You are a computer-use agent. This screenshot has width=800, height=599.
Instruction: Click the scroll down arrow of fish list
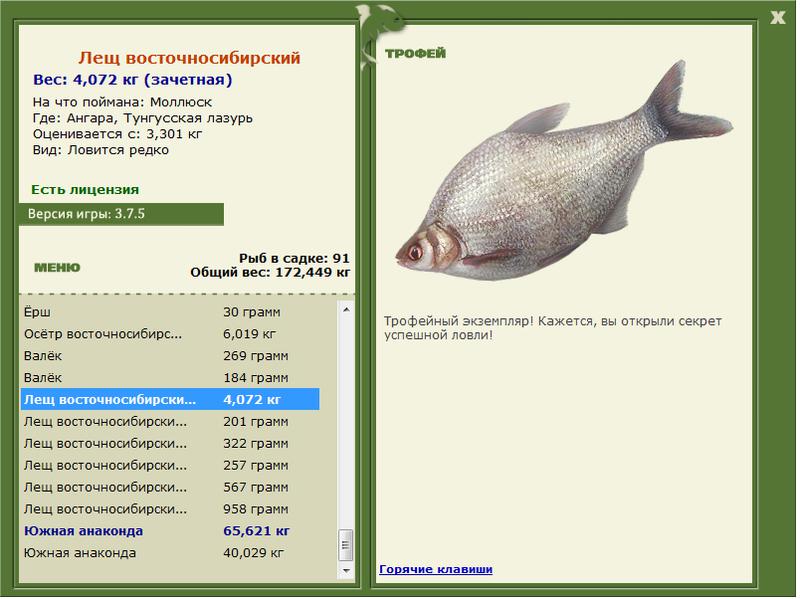tap(346, 570)
